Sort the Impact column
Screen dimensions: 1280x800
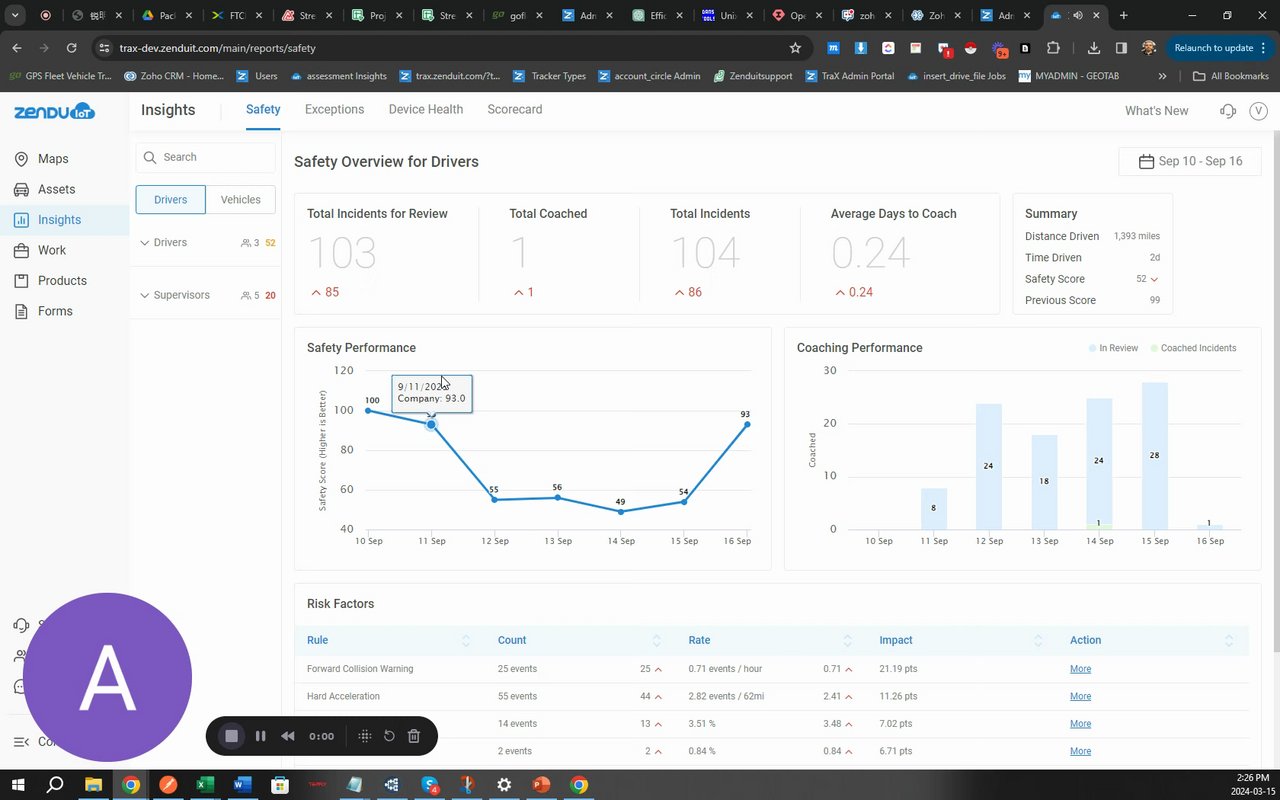[x=1038, y=641]
